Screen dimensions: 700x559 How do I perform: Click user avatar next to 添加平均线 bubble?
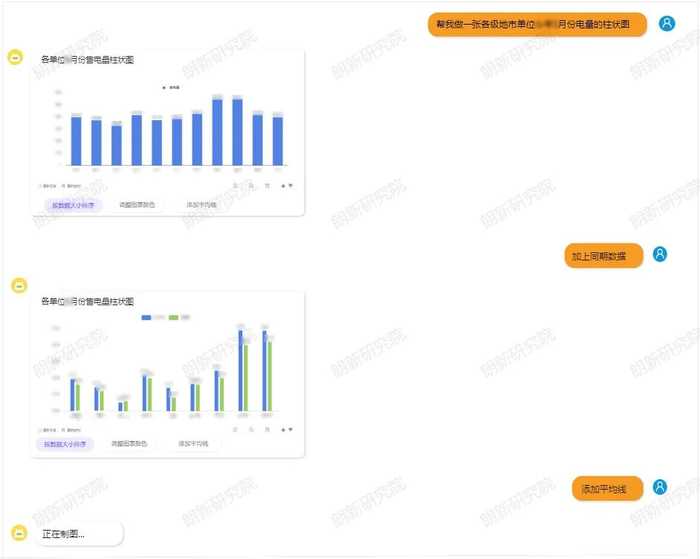point(660,488)
